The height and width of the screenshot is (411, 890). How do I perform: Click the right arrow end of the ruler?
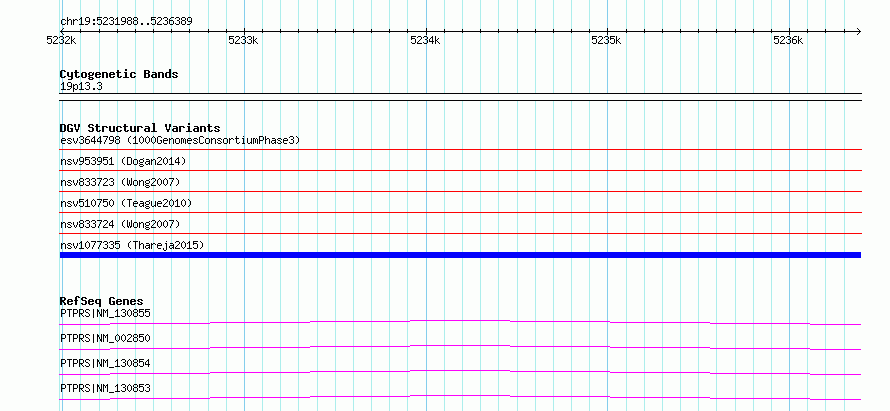click(858, 31)
